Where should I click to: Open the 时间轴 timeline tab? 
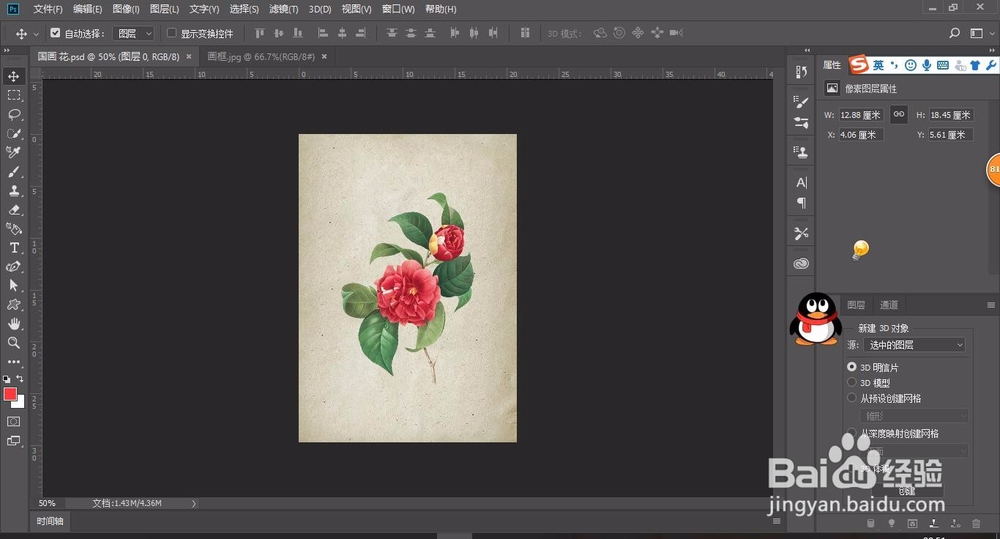[x=50, y=521]
